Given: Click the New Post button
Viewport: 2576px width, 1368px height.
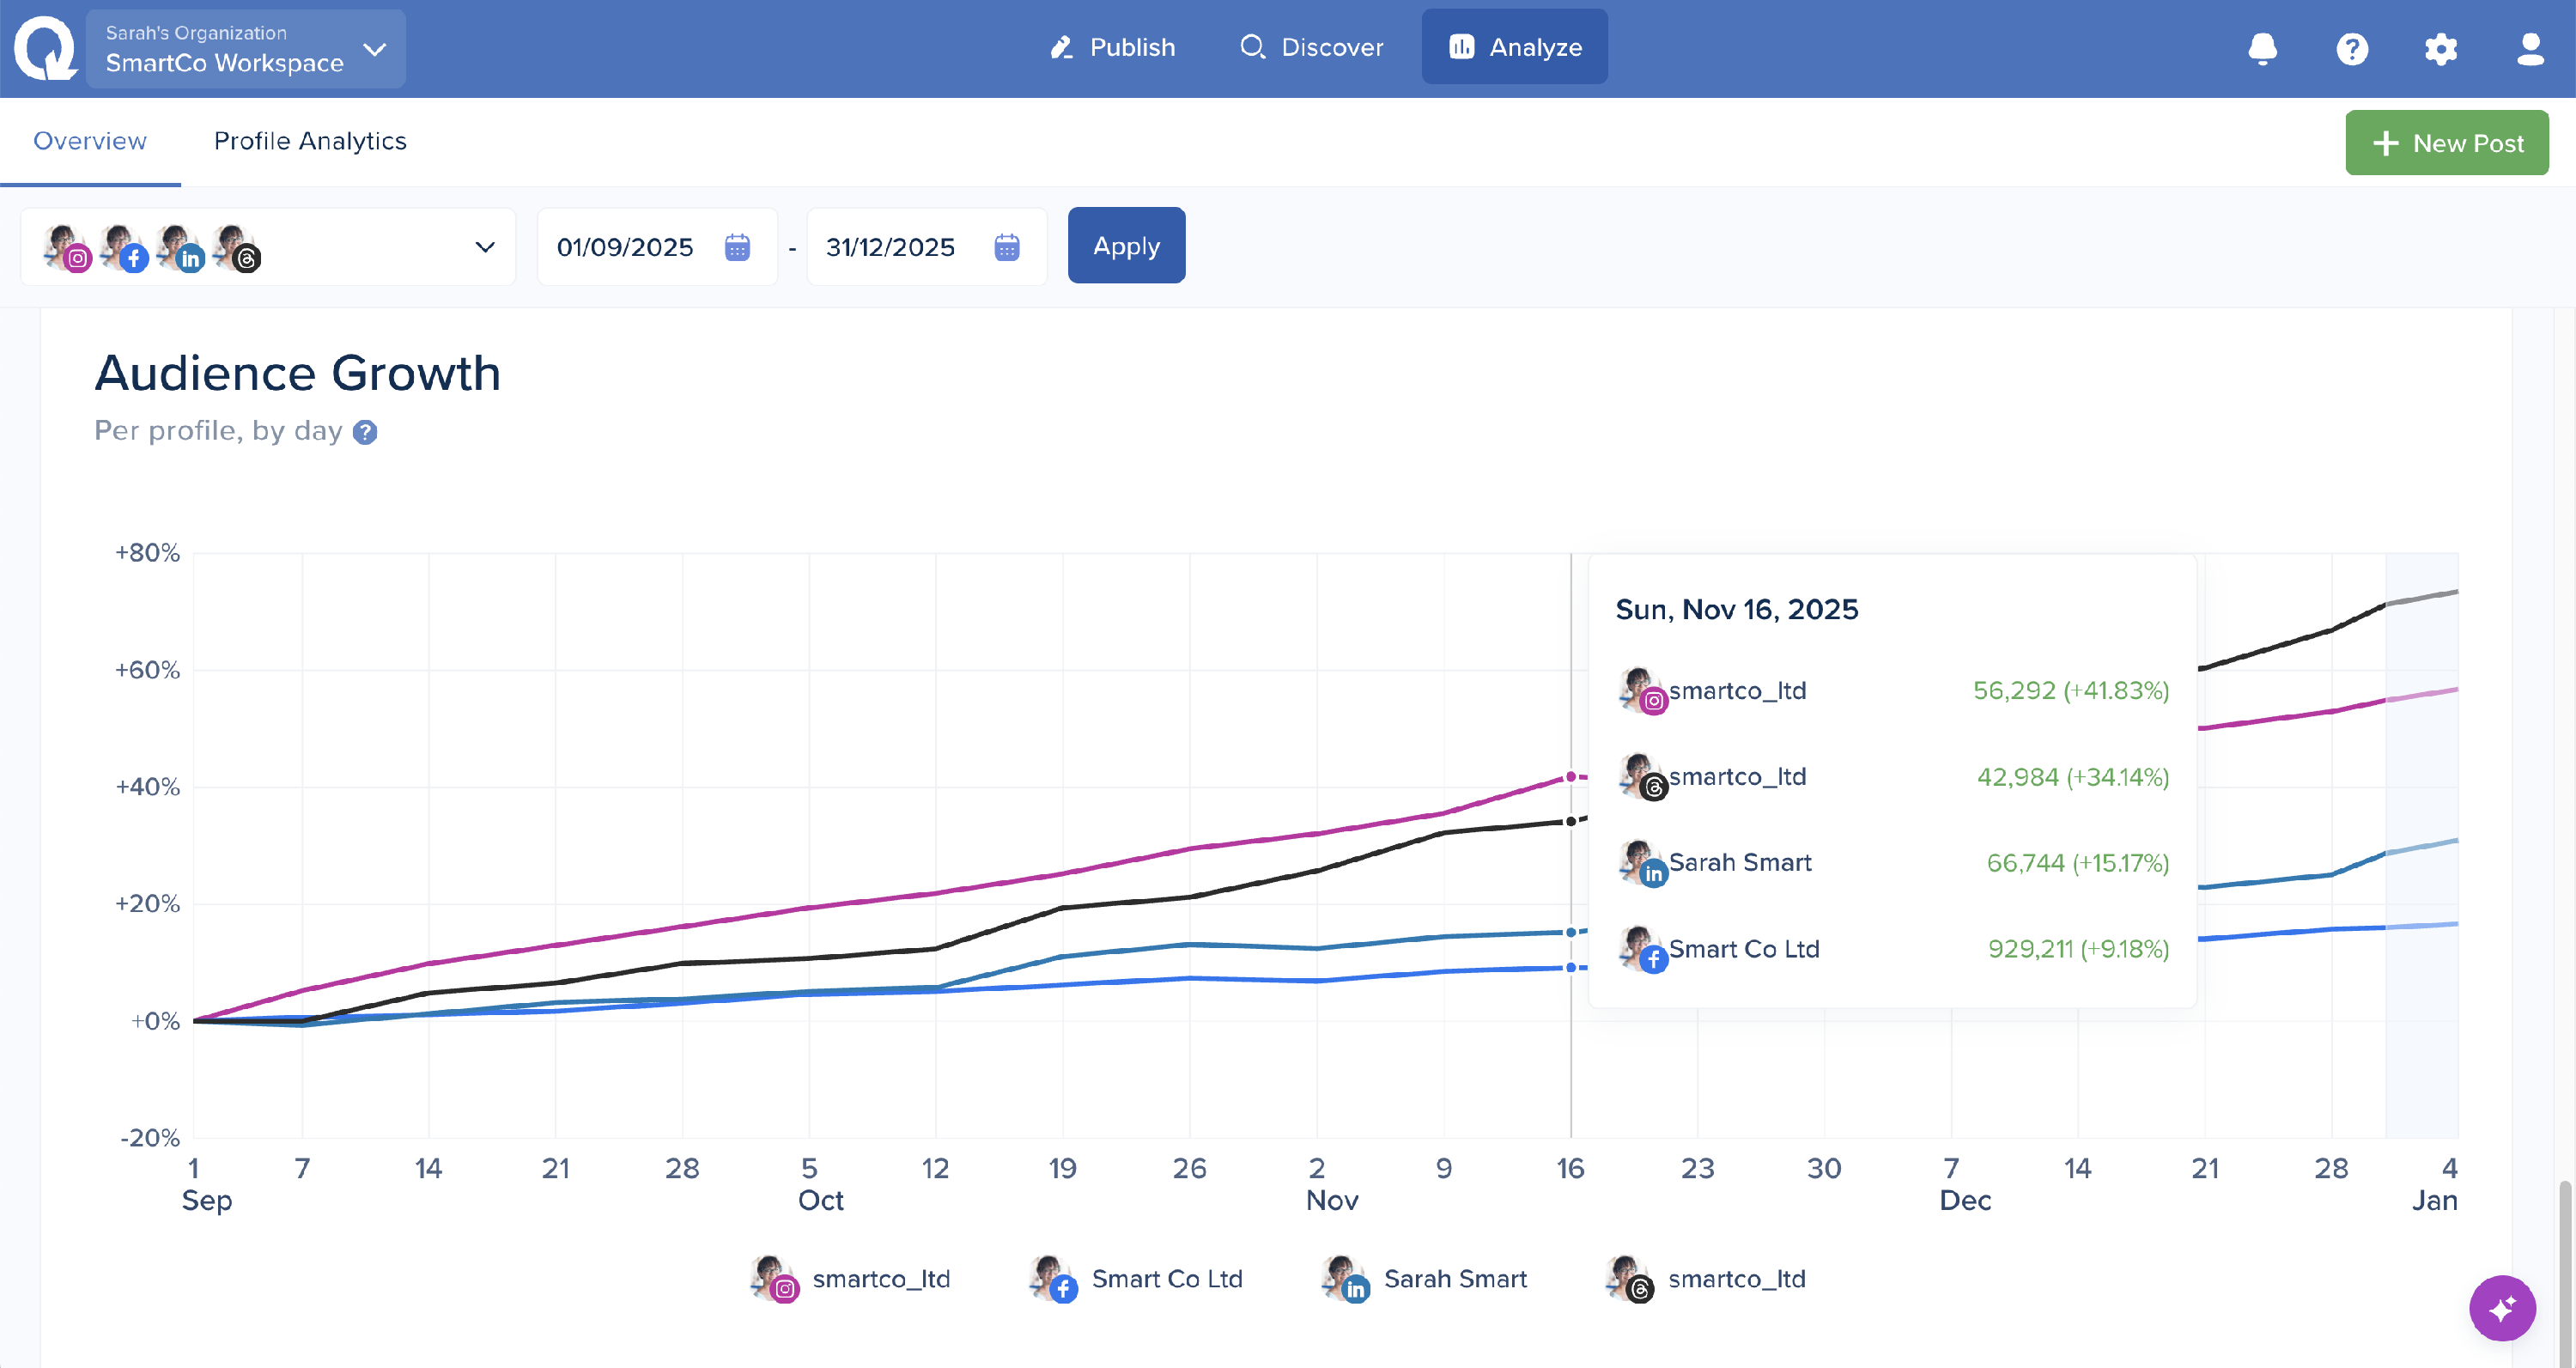Looking at the screenshot, I should tap(2446, 143).
